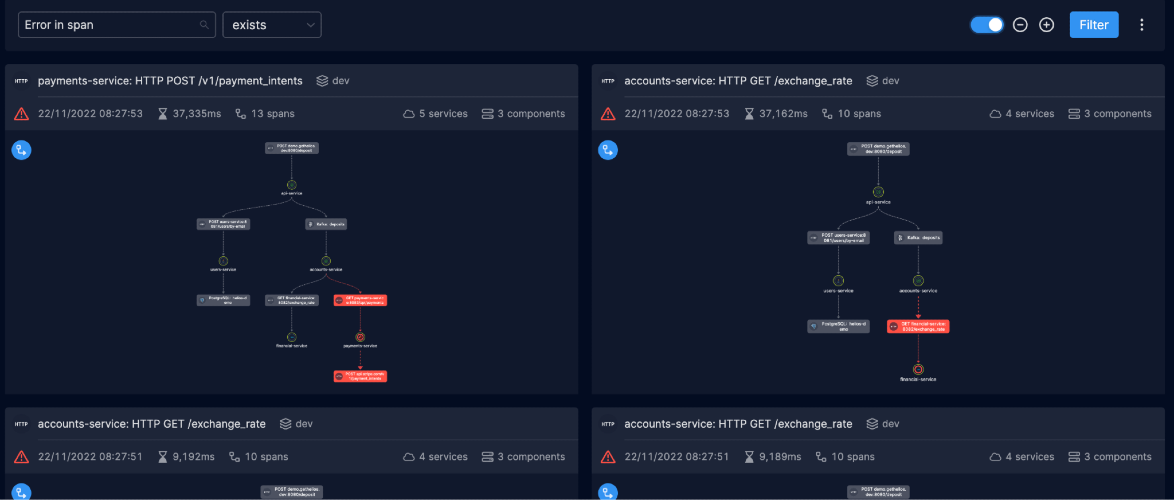Click the blue route icon on the payments-service graph
The width and height of the screenshot is (1174, 500).
21,150
